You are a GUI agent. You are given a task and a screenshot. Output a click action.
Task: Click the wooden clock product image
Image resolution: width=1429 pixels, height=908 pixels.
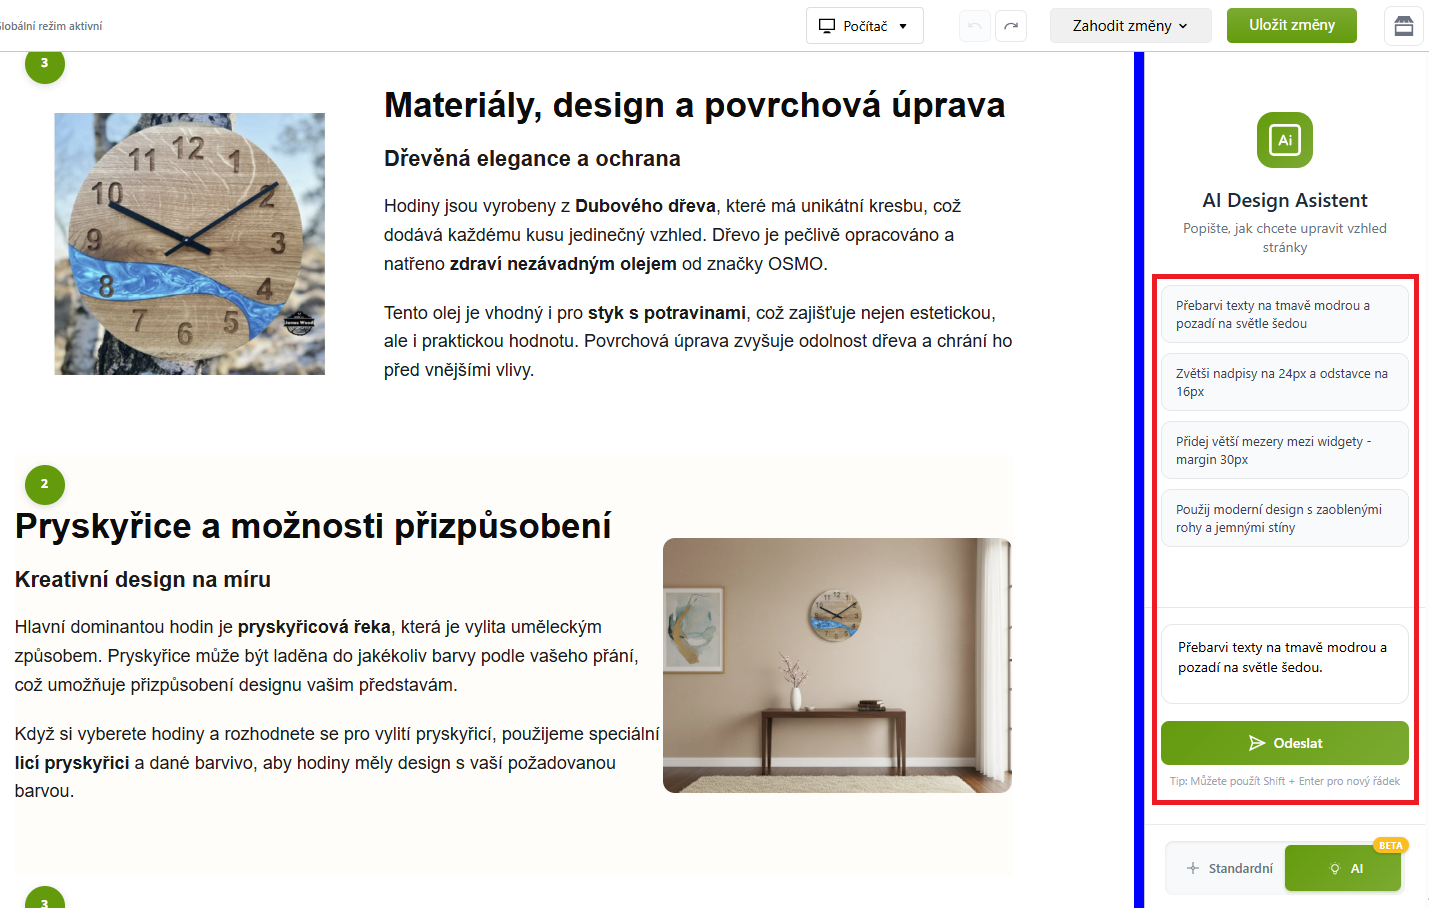click(189, 244)
